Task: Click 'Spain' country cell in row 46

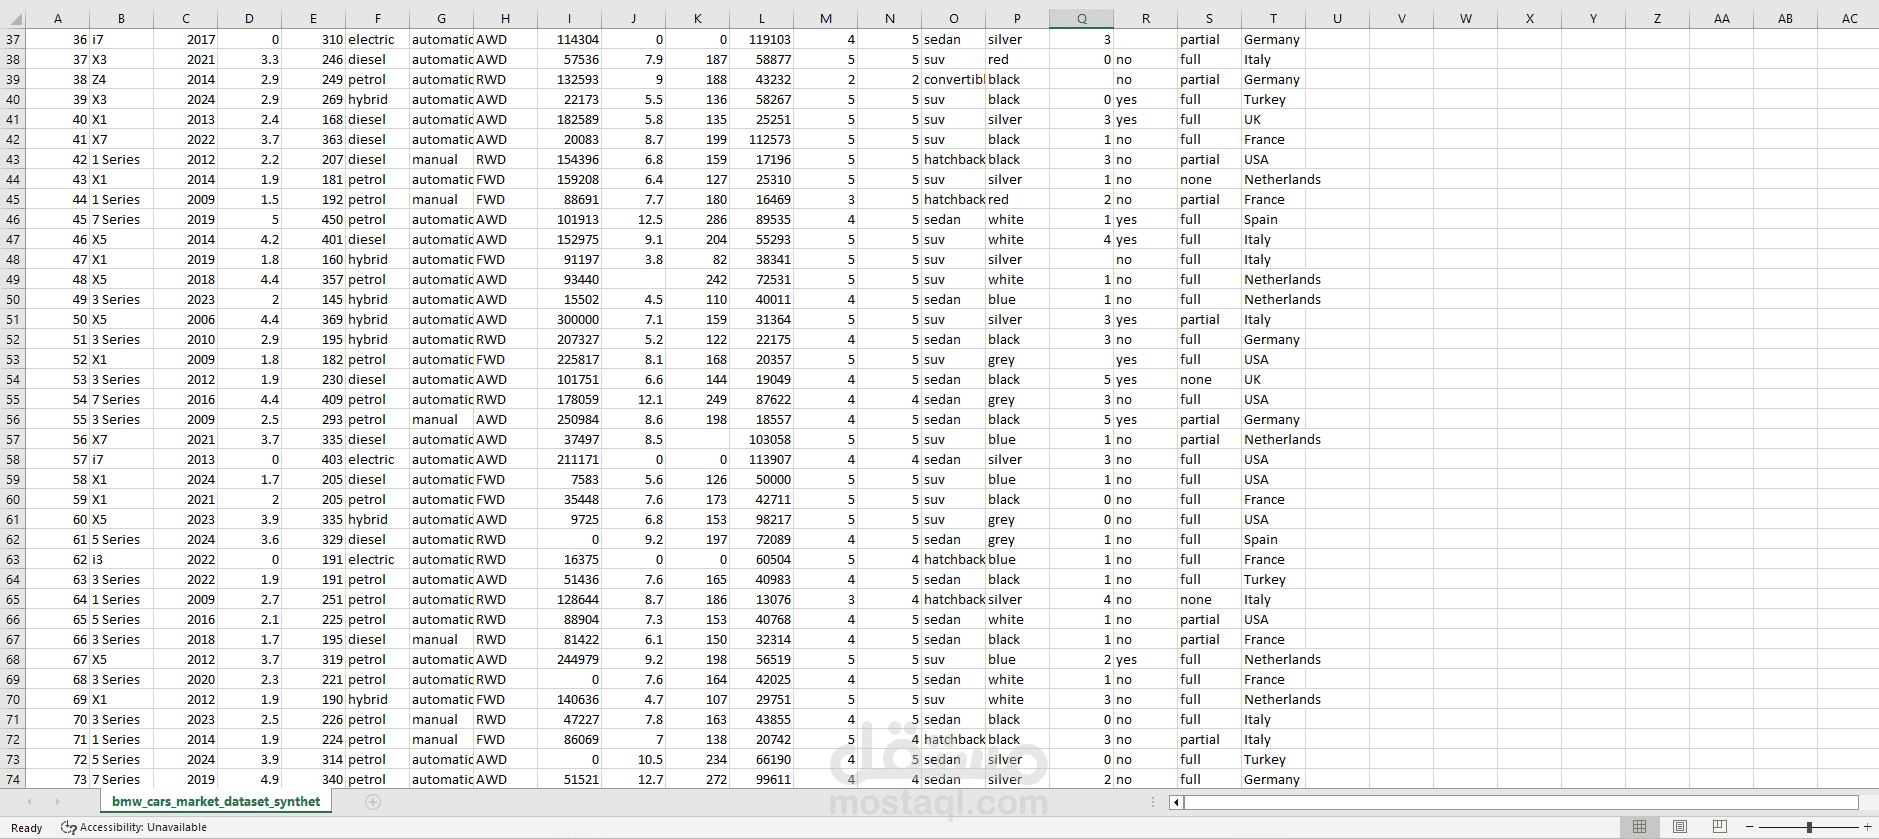Action: (1274, 220)
